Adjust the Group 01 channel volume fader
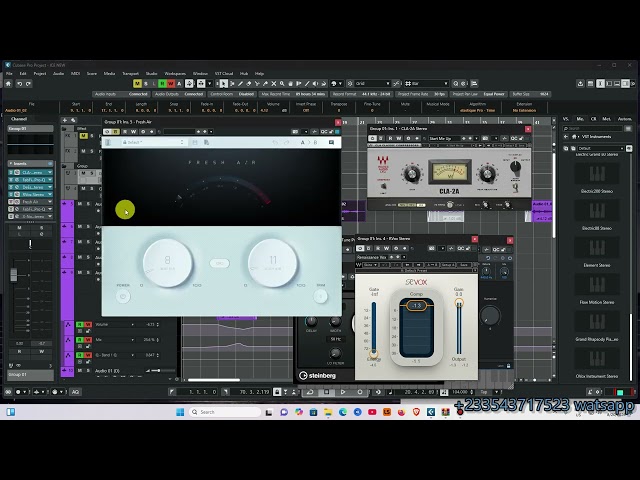This screenshot has height=480, width=640. click(x=14, y=275)
